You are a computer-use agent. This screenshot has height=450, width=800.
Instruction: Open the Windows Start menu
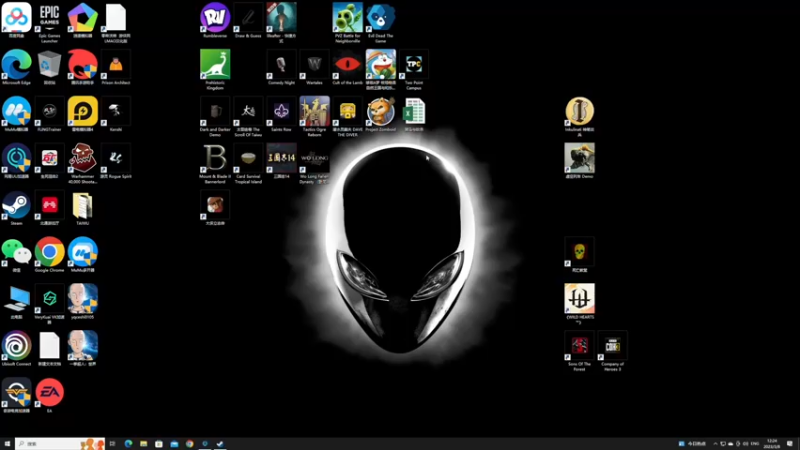tap(7, 444)
